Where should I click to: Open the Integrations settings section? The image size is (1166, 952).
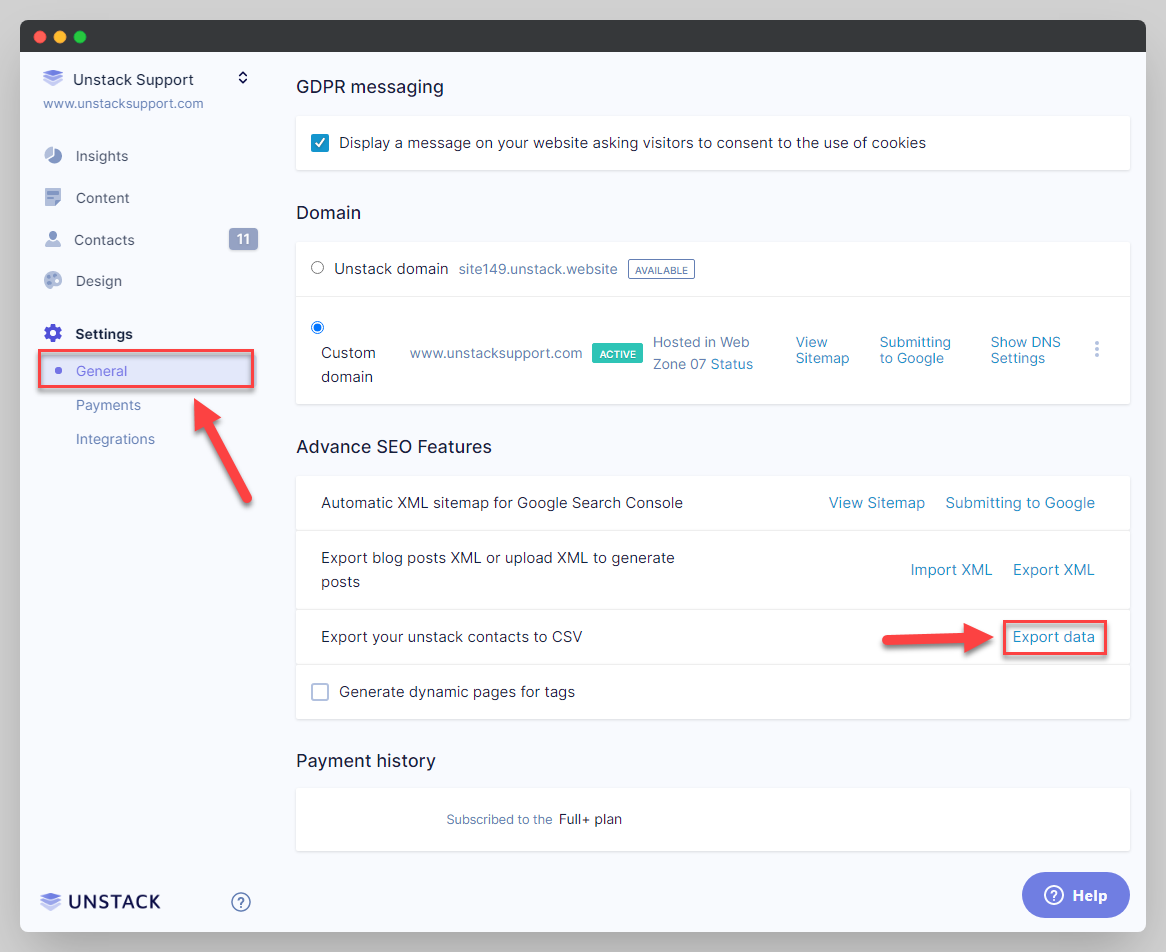pos(115,439)
